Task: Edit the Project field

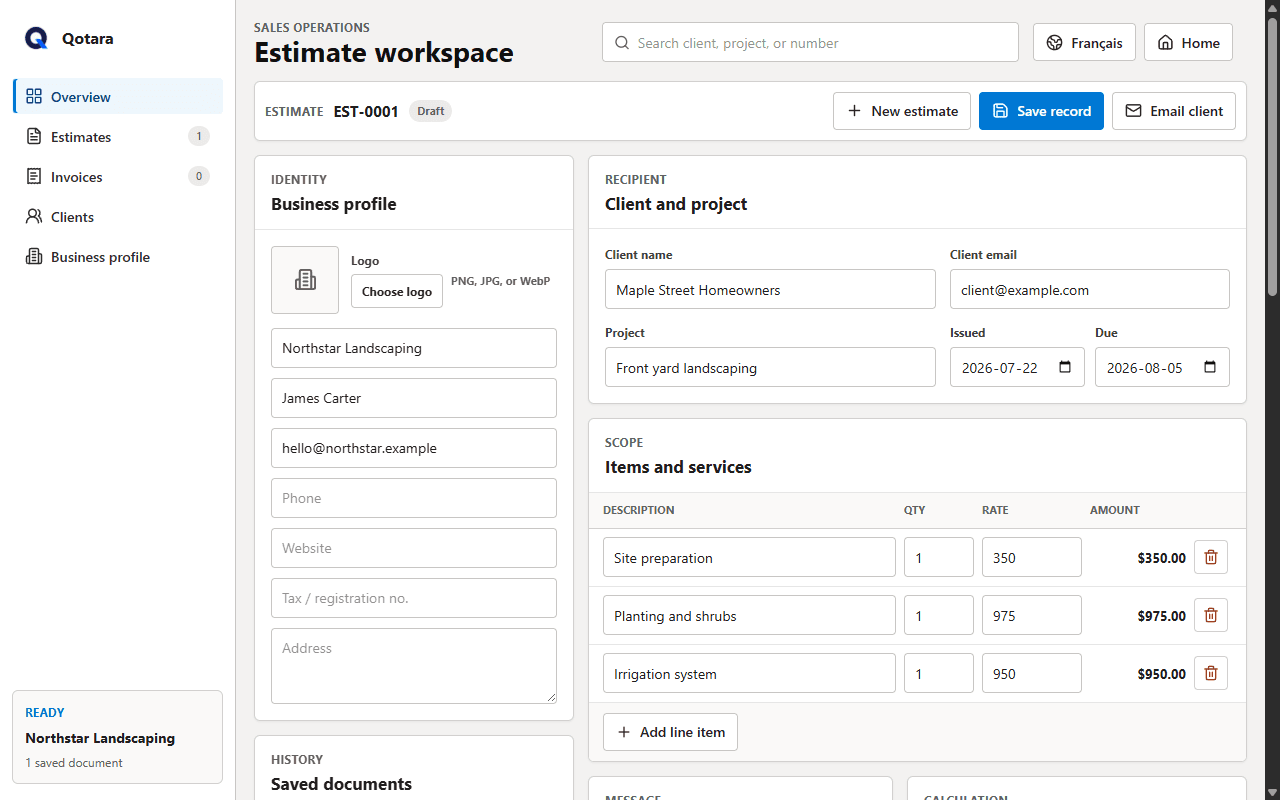Action: coord(770,367)
